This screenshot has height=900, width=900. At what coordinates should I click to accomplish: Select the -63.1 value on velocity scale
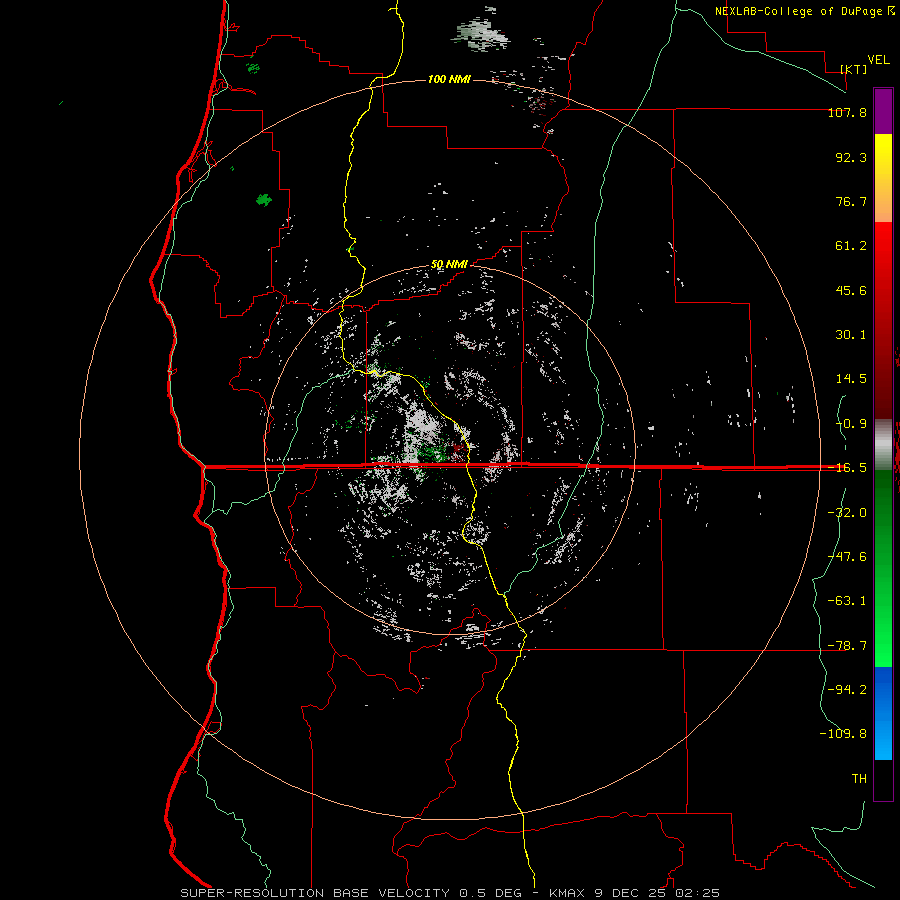pos(847,601)
